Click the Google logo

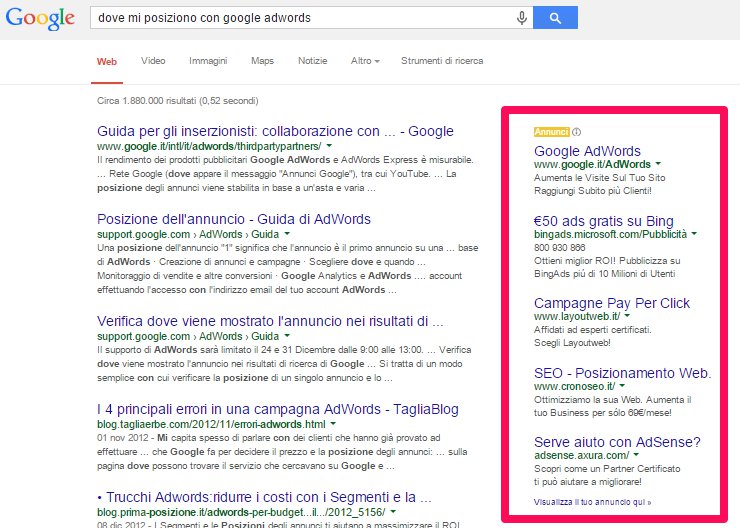click(39, 18)
